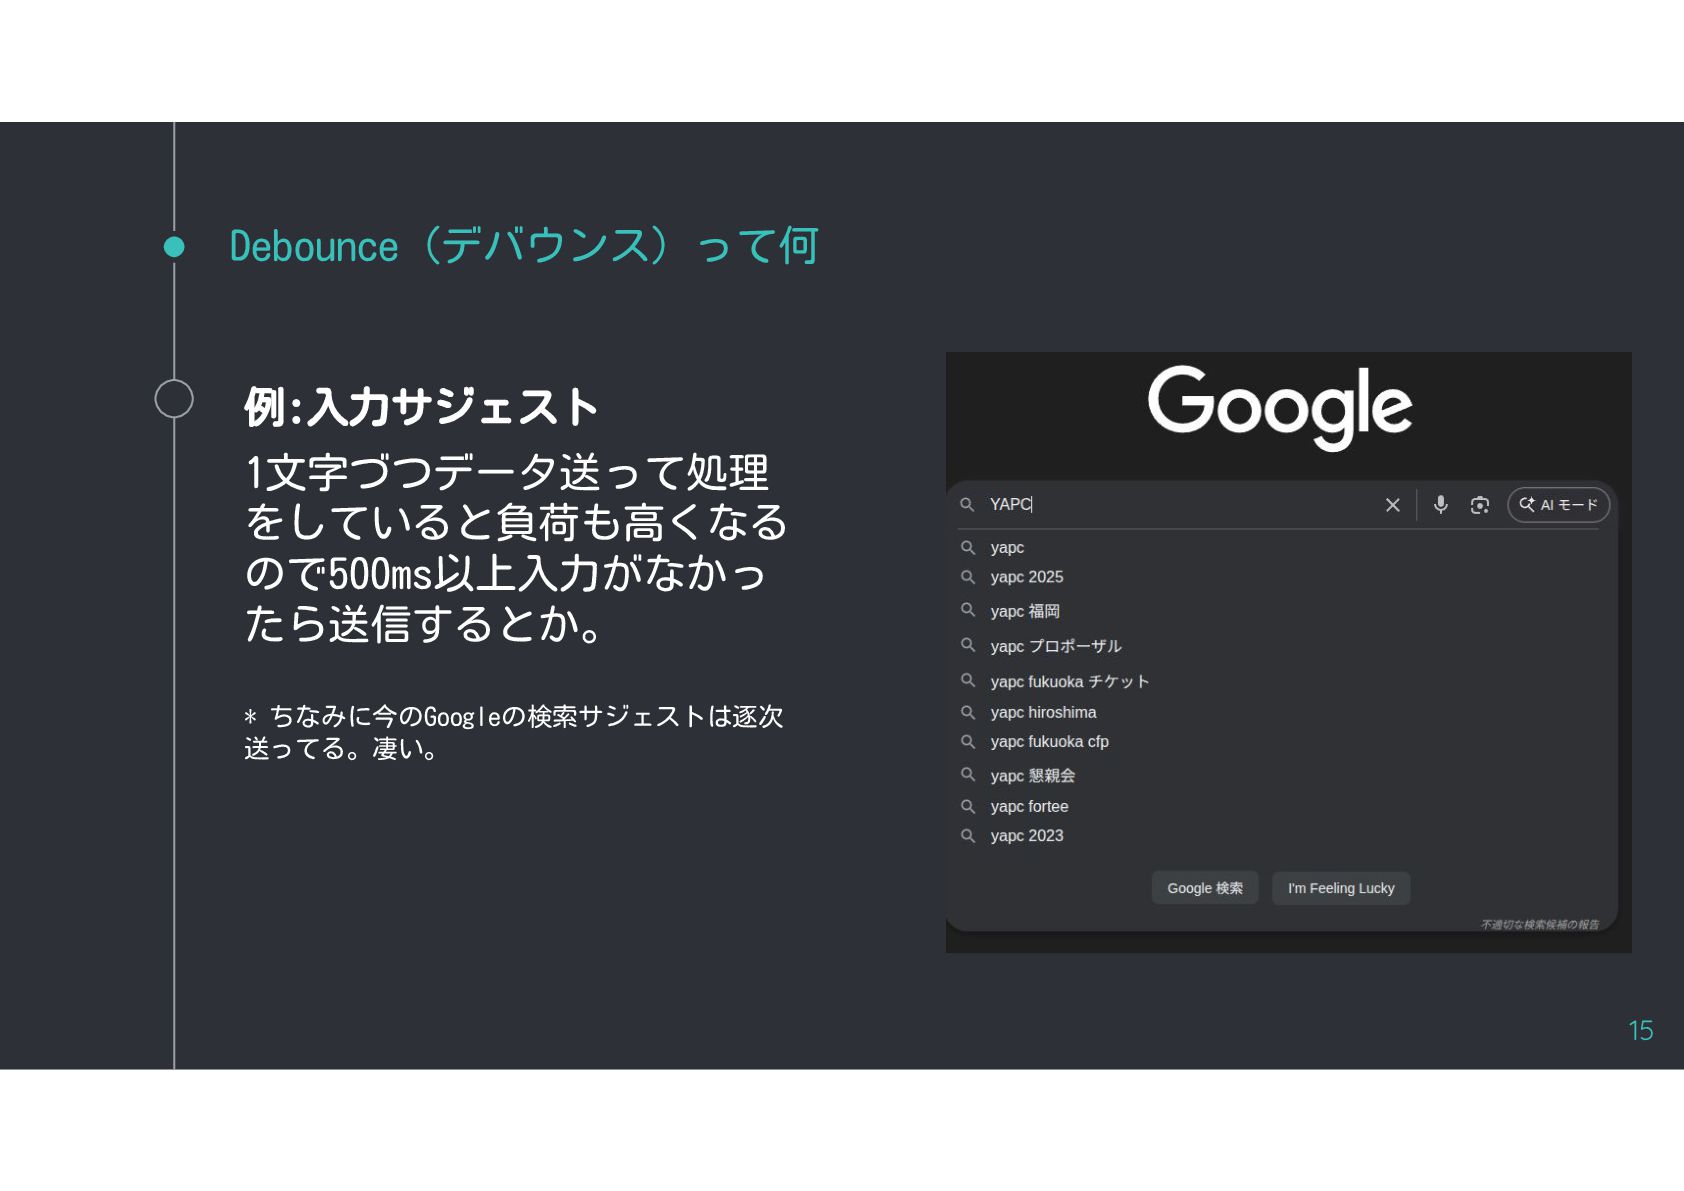Select the "yapc" suggestion
1684x1191 pixels.
click(1007, 548)
